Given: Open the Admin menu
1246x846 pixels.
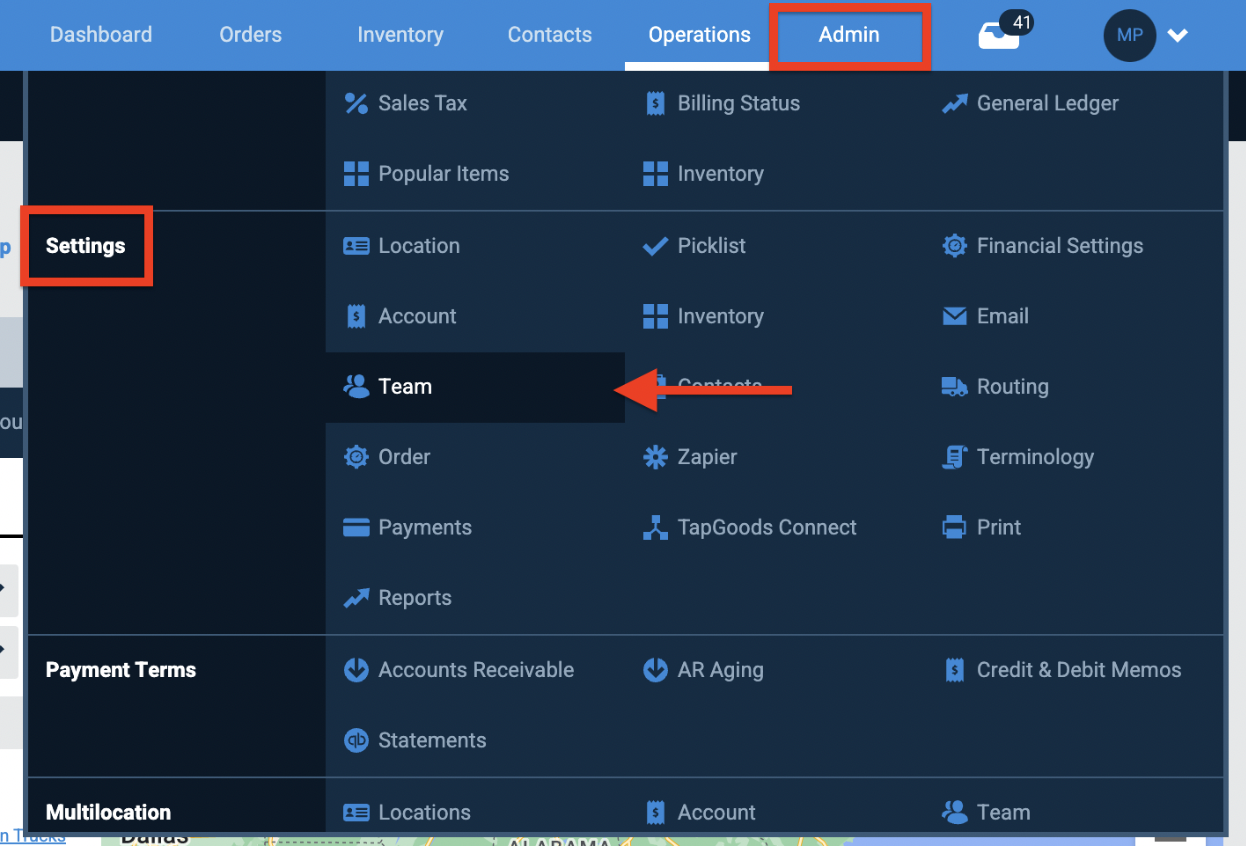Looking at the screenshot, I should tap(849, 34).
